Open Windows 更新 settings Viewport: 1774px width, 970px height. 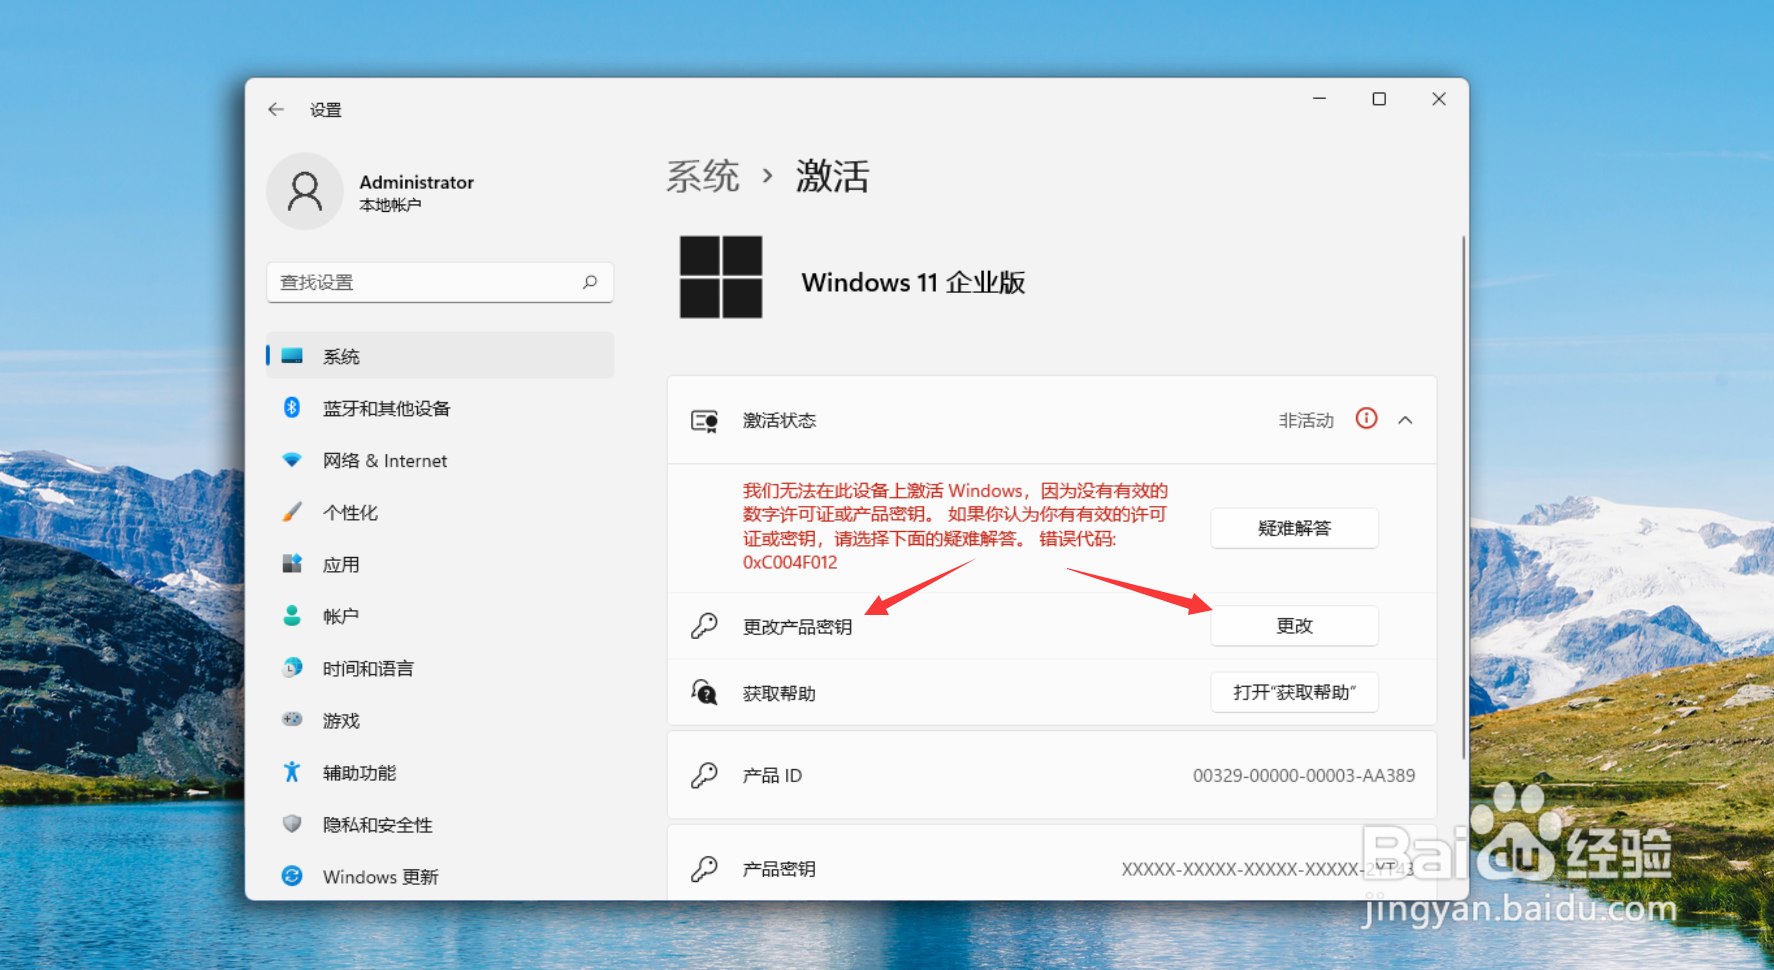pos(440,876)
